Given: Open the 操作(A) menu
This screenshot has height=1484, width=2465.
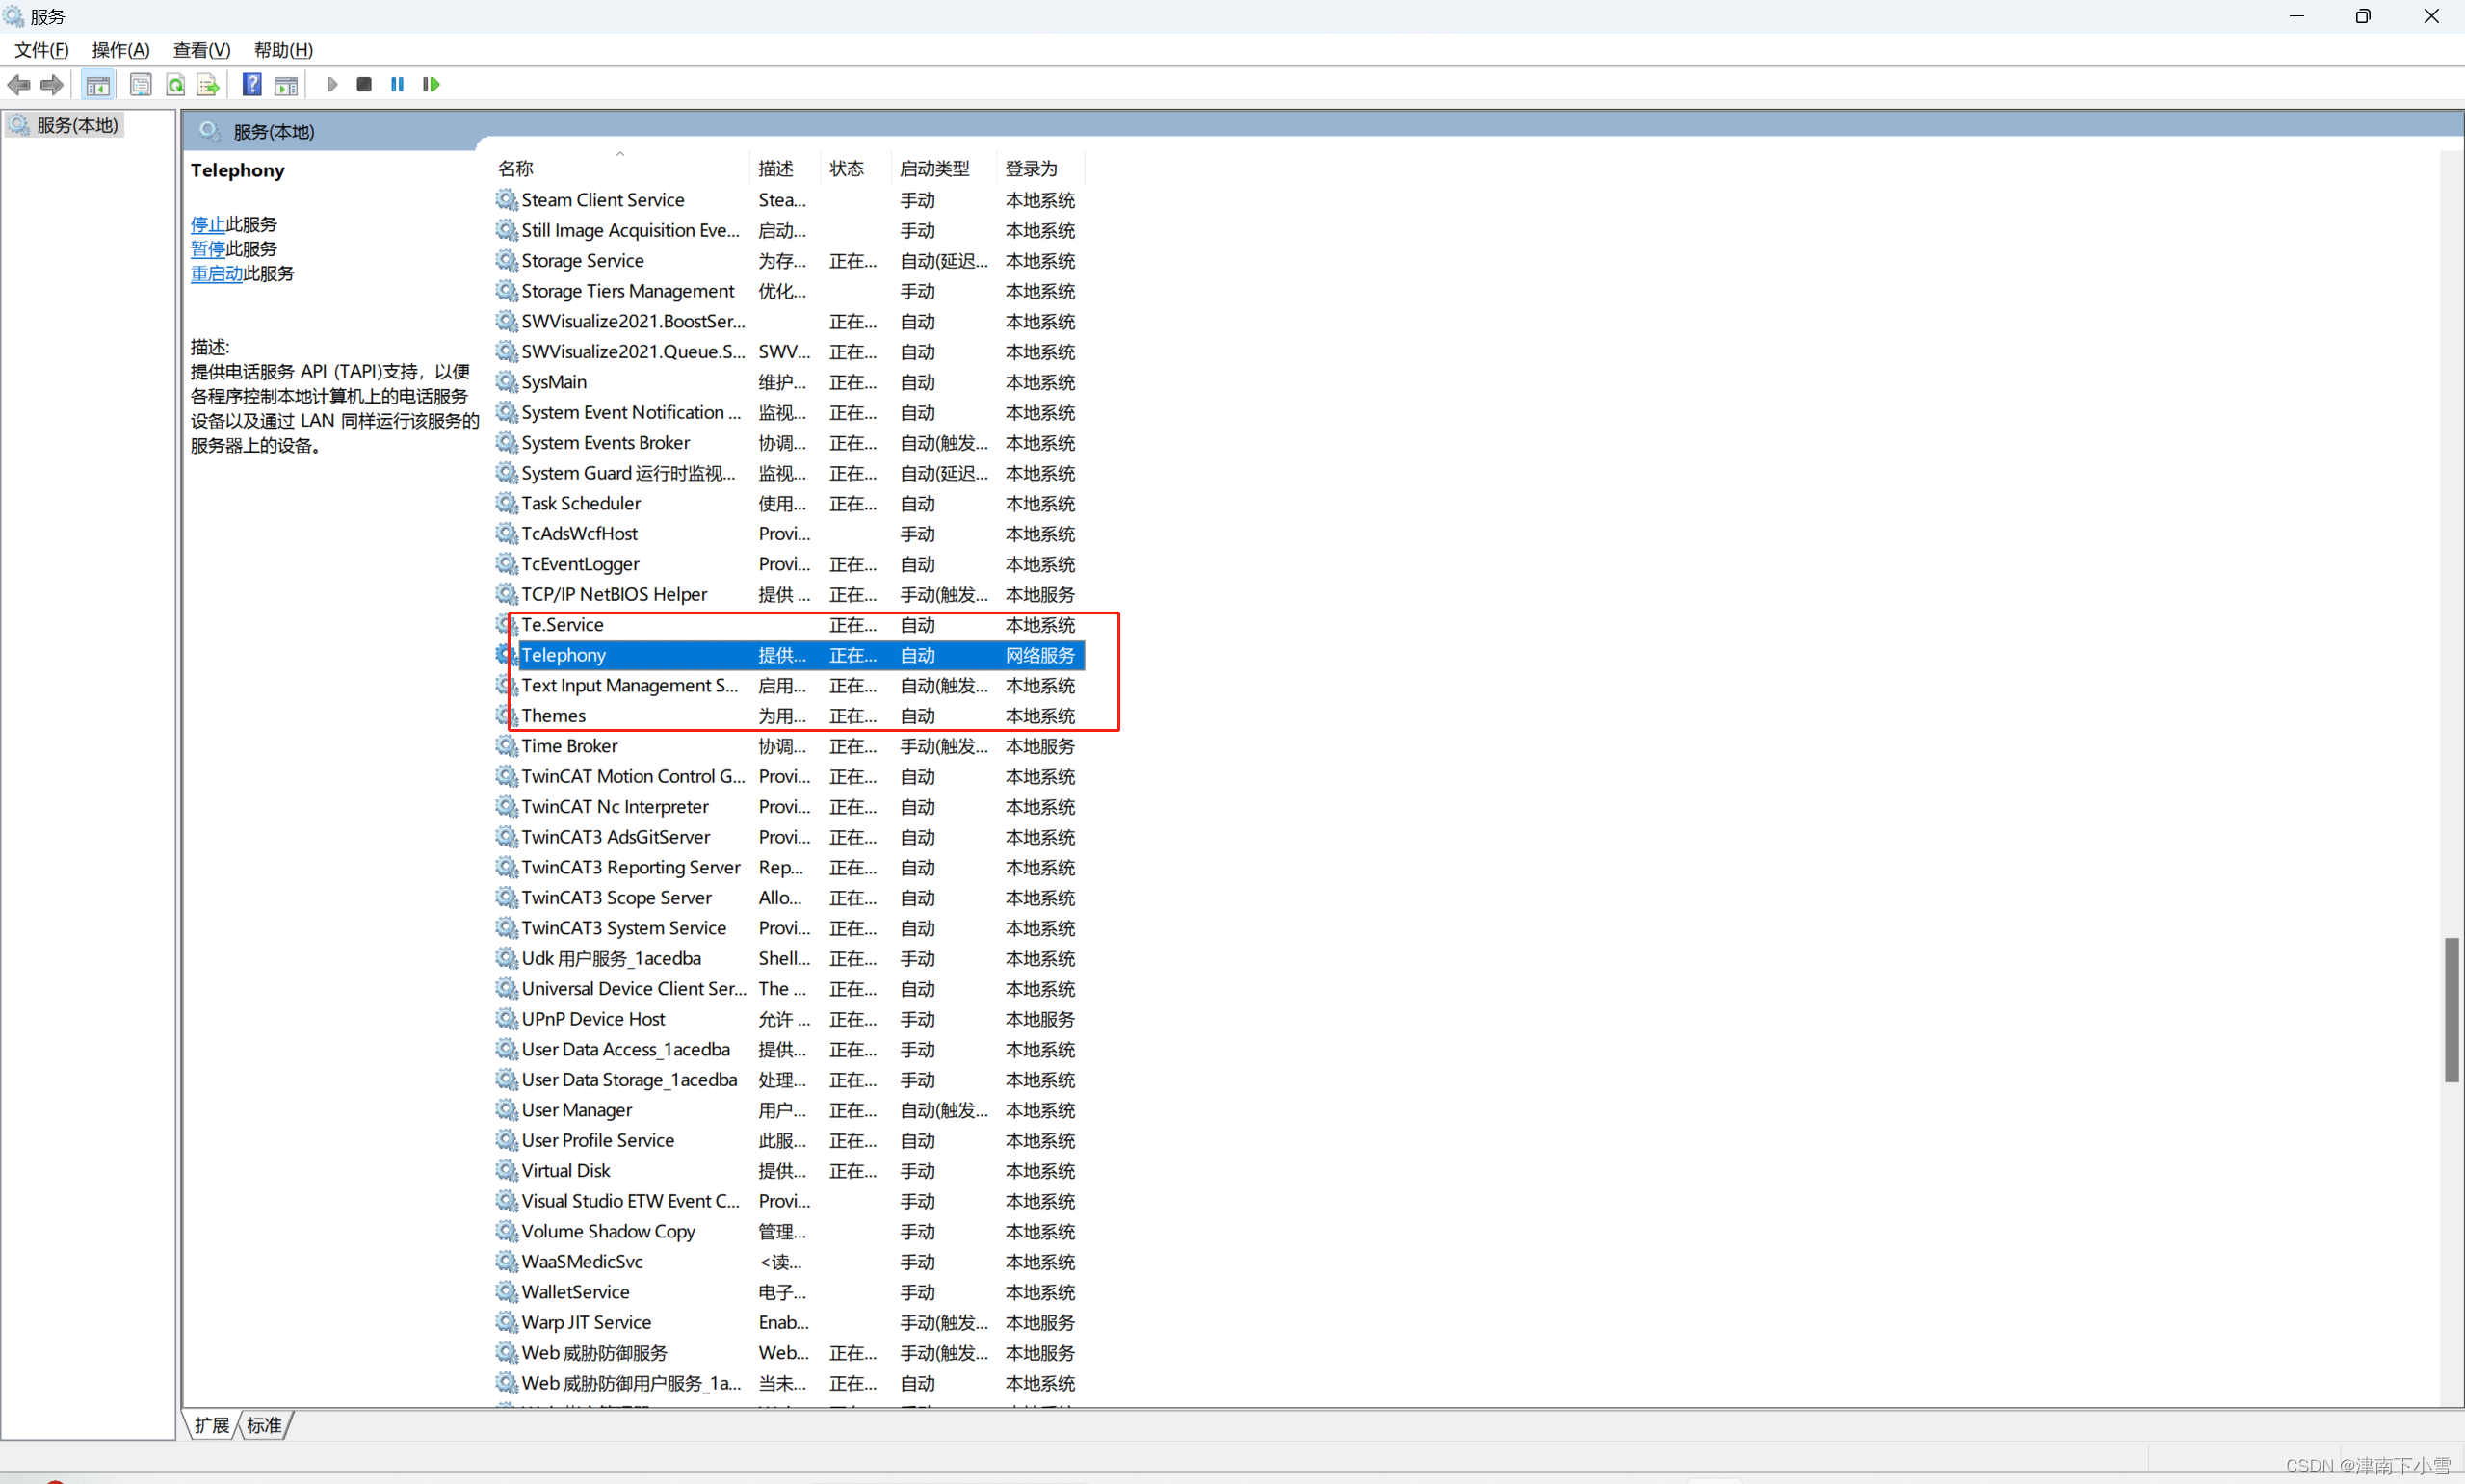Looking at the screenshot, I should click(120, 50).
